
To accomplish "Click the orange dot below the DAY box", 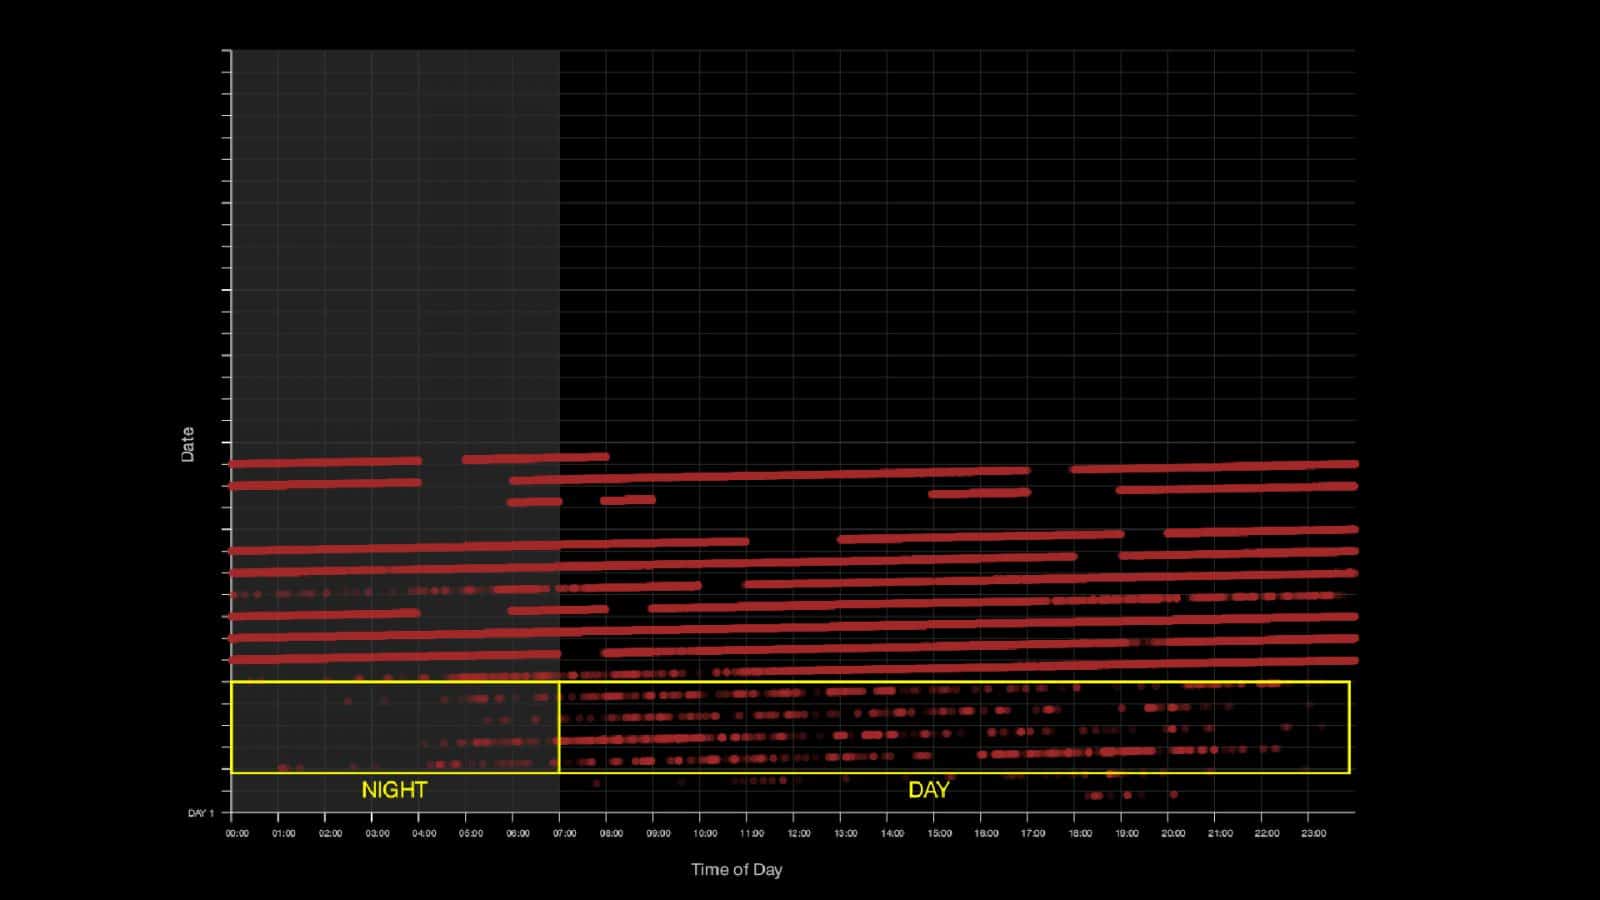I will point(1110,775).
